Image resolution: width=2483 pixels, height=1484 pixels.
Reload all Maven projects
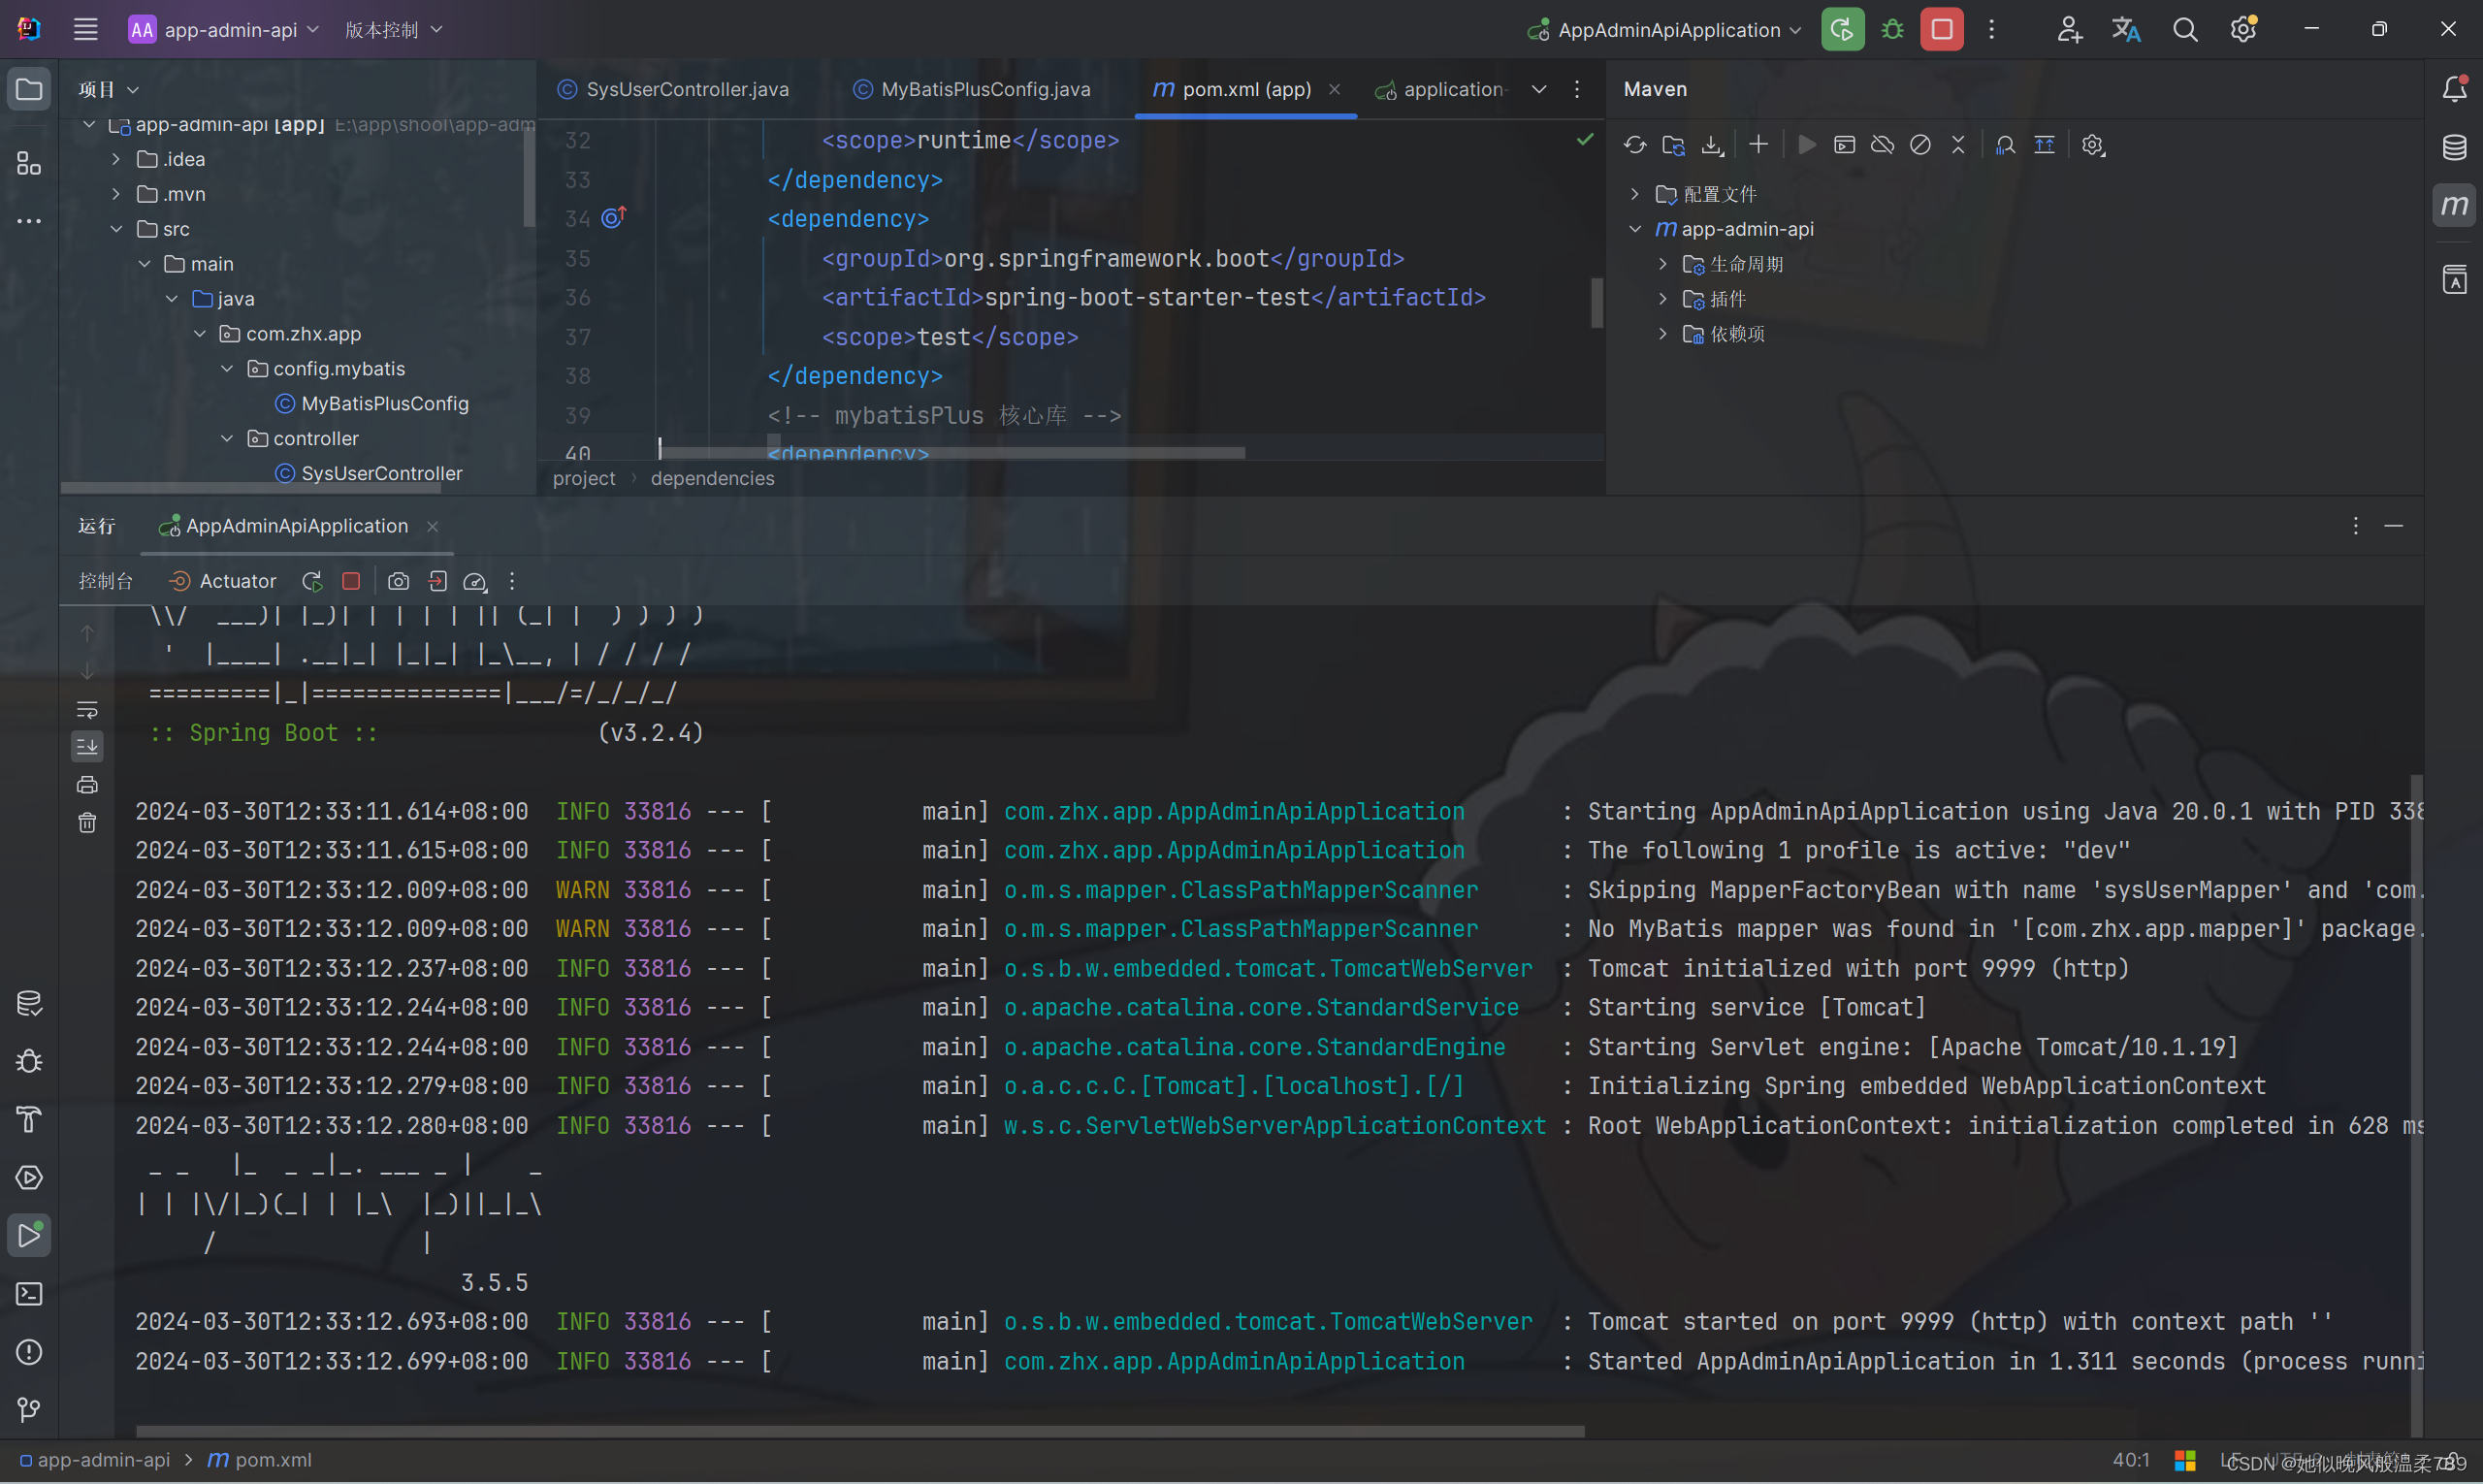1634,145
